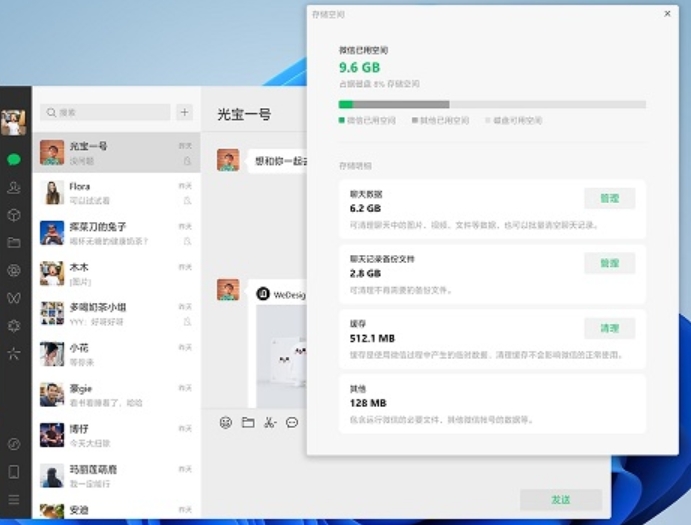
Task: Open the Channels butterfly icon in sidebar
Action: [x=14, y=298]
